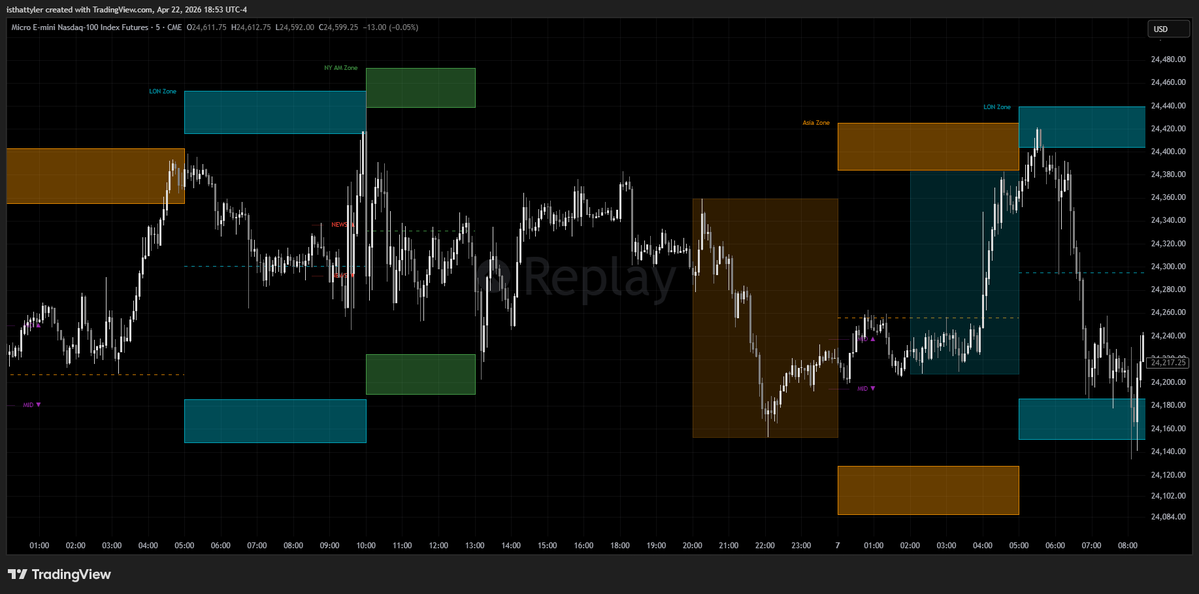Click the 24,160.00 price axis label
1199x594 pixels.
[1167, 428]
